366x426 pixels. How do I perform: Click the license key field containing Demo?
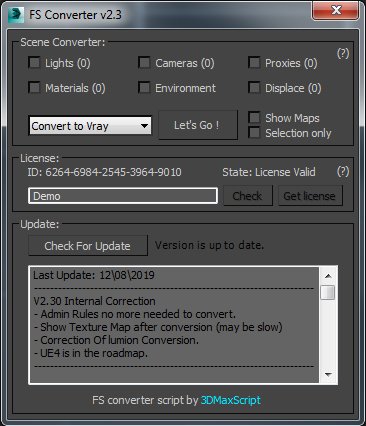[123, 196]
